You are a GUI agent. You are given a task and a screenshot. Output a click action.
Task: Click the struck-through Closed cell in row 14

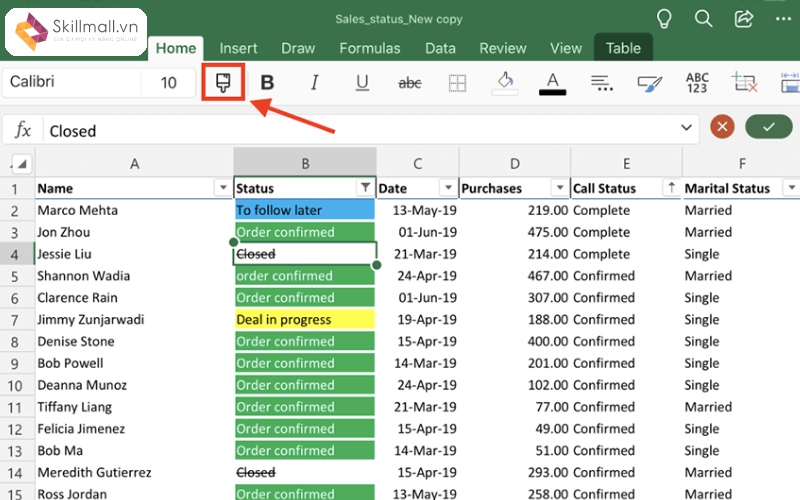point(305,472)
